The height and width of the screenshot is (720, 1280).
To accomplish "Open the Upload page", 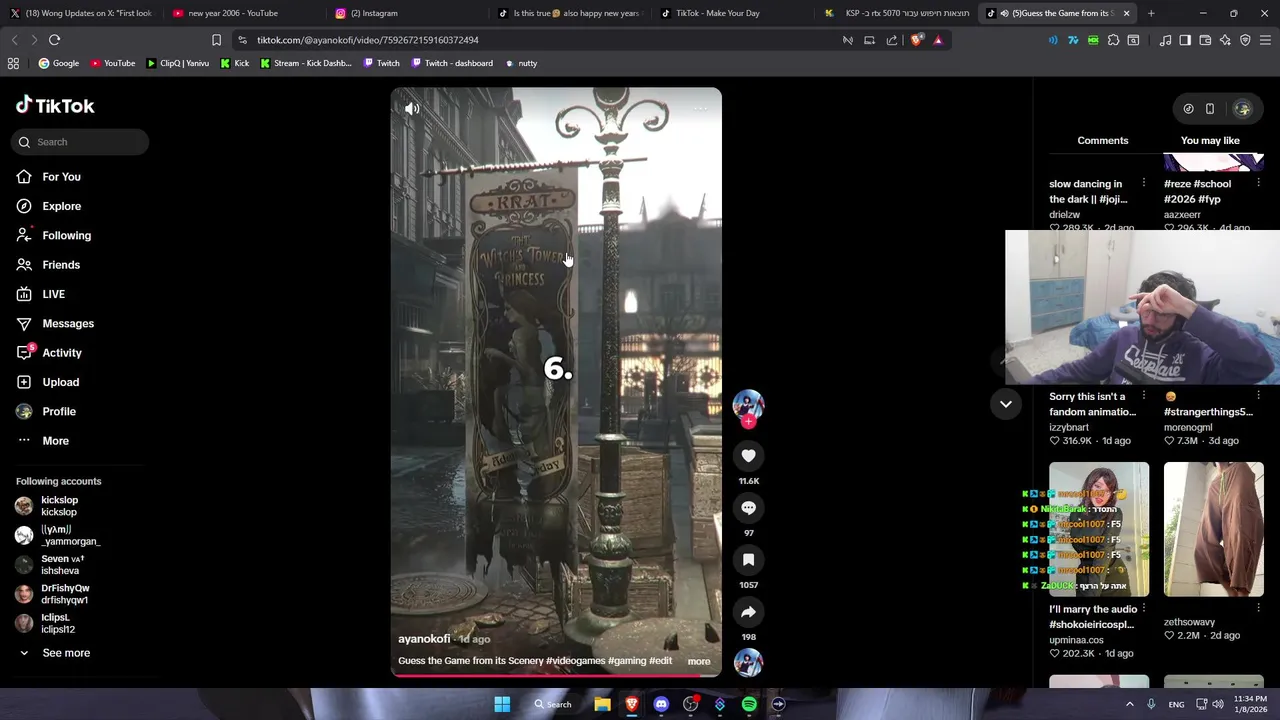I will click(60, 382).
